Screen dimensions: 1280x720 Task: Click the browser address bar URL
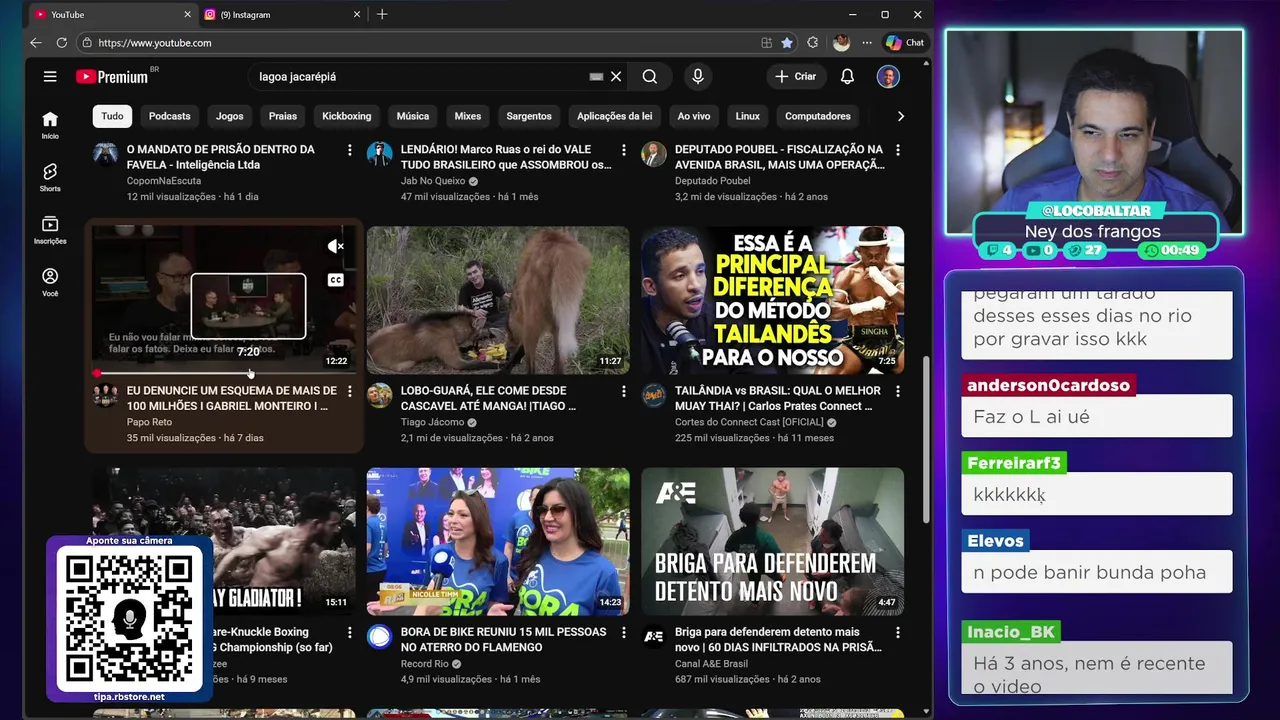155,43
